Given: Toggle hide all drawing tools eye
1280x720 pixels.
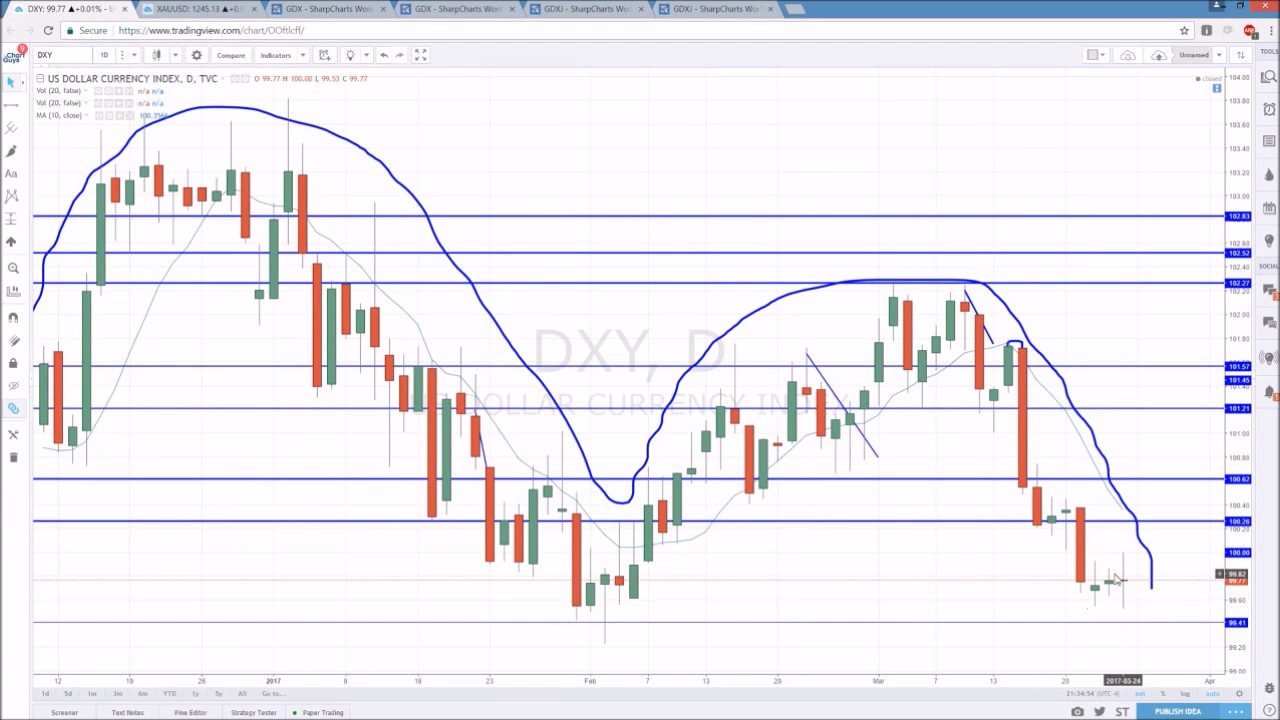Looking at the screenshot, I should pos(13,386).
